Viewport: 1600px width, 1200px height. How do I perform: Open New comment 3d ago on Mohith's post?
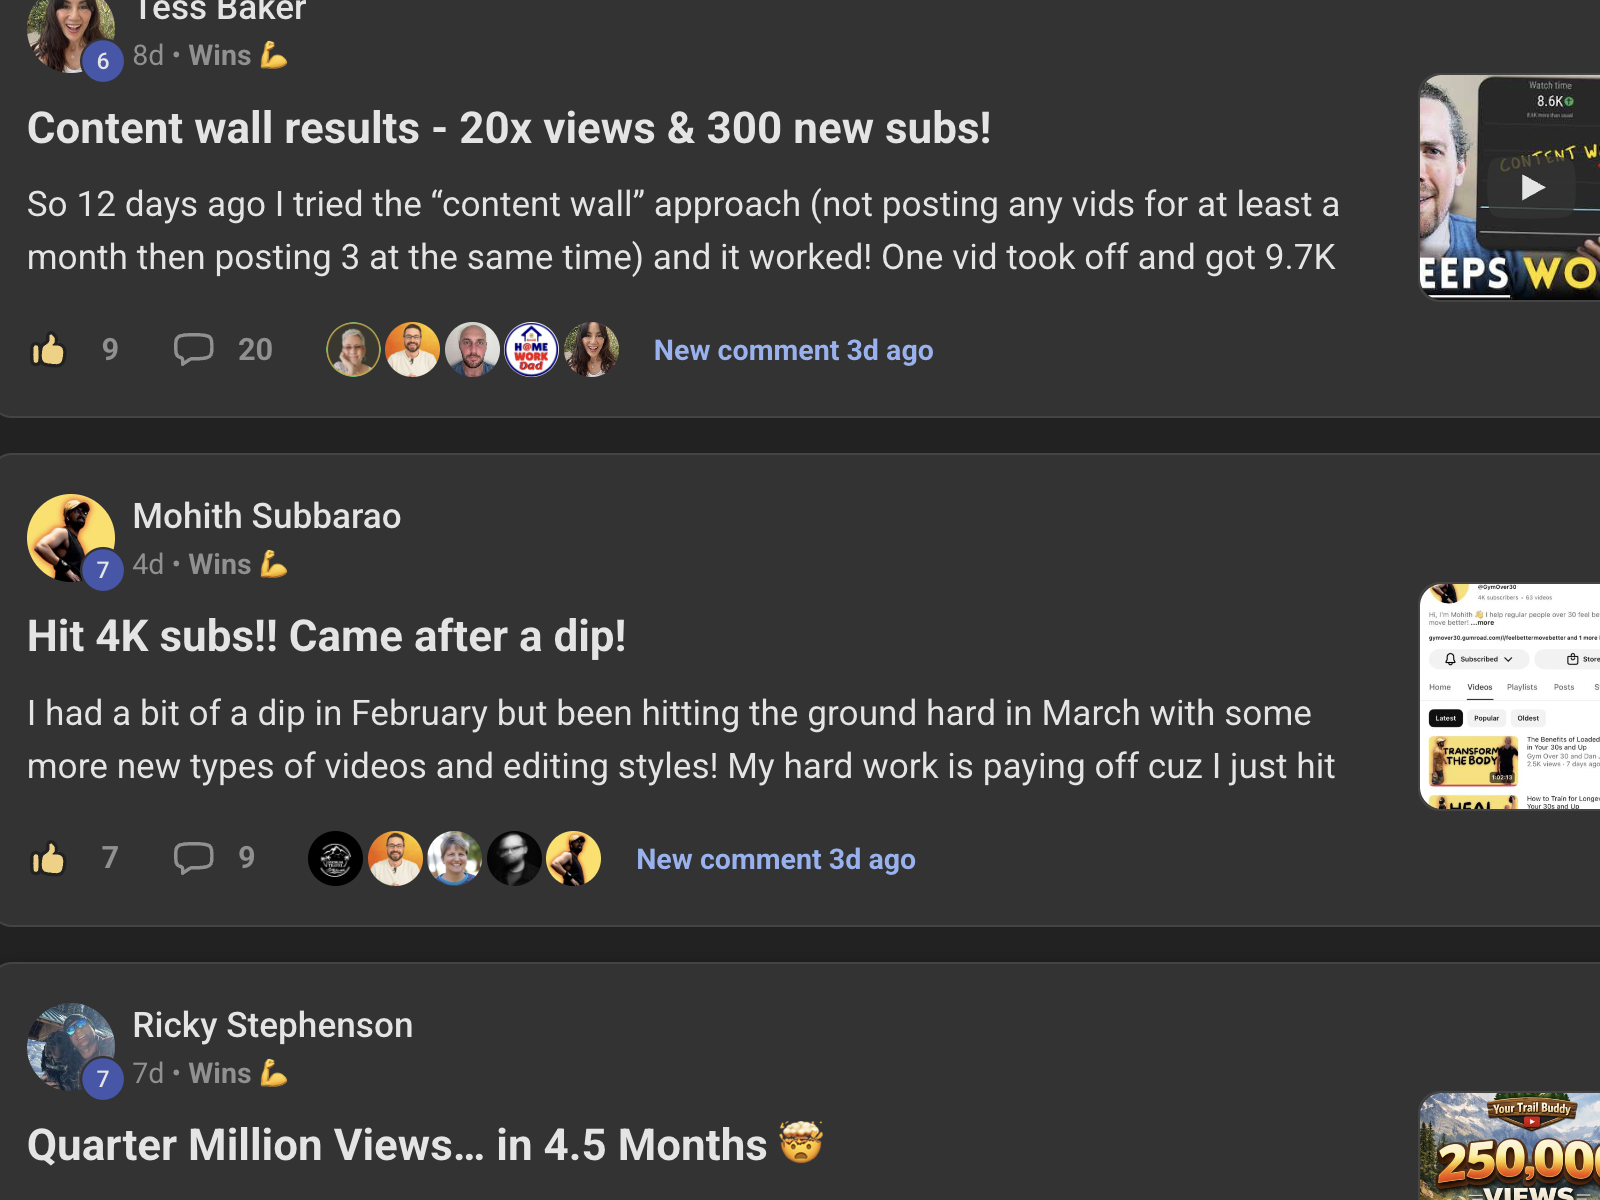(x=776, y=859)
